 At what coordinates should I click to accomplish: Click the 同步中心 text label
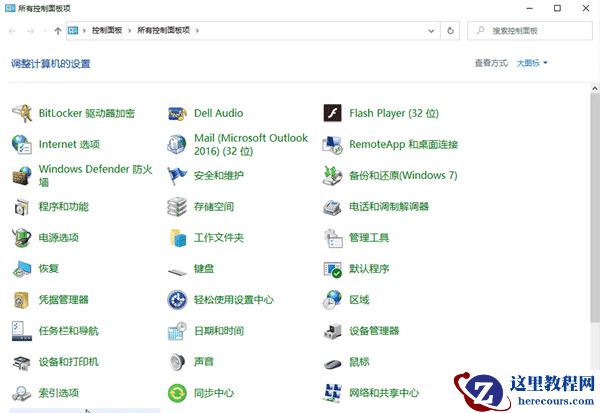tap(214, 393)
